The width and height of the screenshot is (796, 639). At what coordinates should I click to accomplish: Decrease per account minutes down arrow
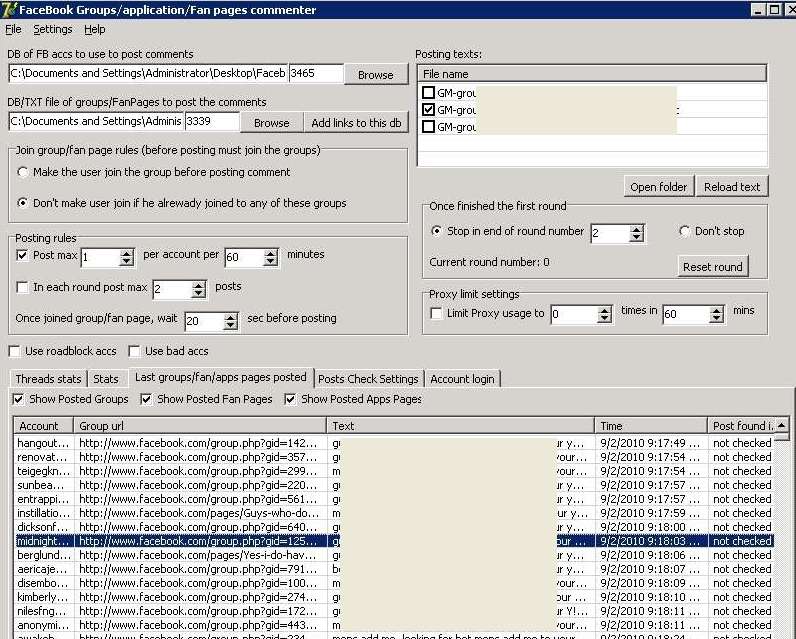point(271,262)
